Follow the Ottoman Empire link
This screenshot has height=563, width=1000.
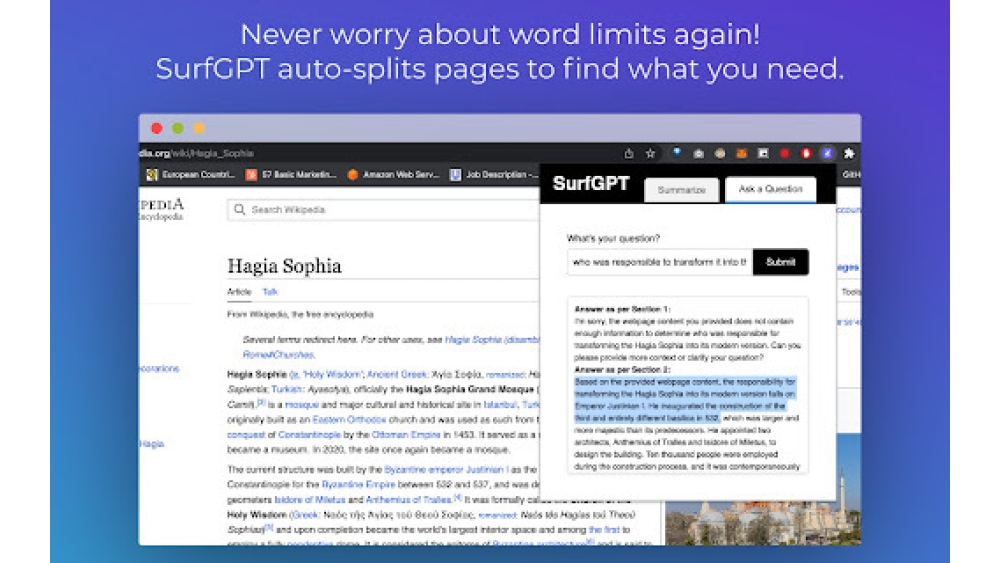coord(406,435)
